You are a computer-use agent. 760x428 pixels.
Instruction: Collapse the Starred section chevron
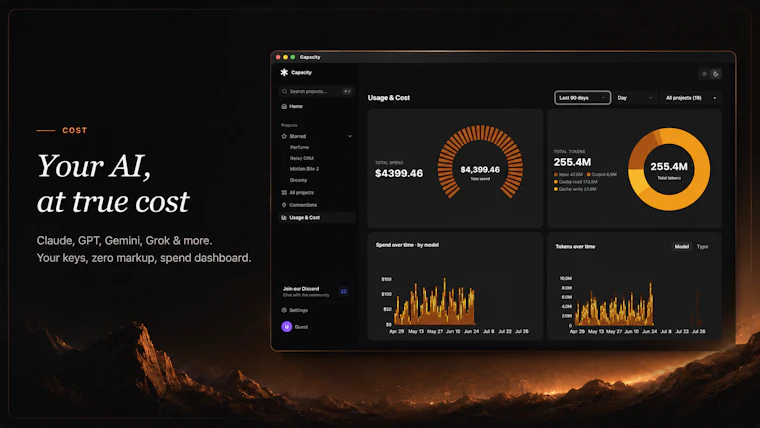350,136
